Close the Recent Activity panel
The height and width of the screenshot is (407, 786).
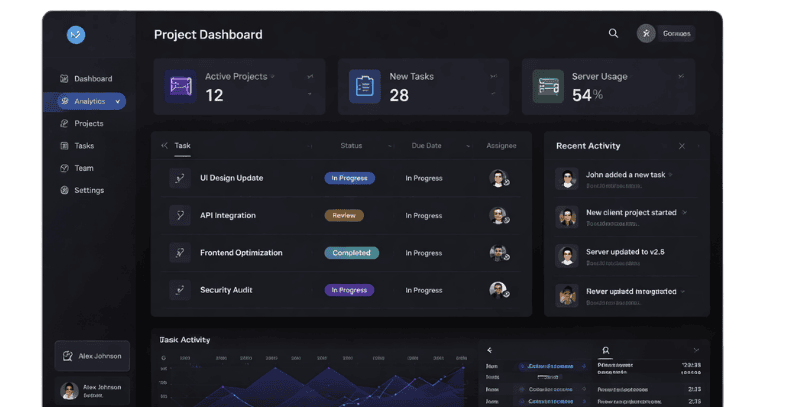coord(682,146)
